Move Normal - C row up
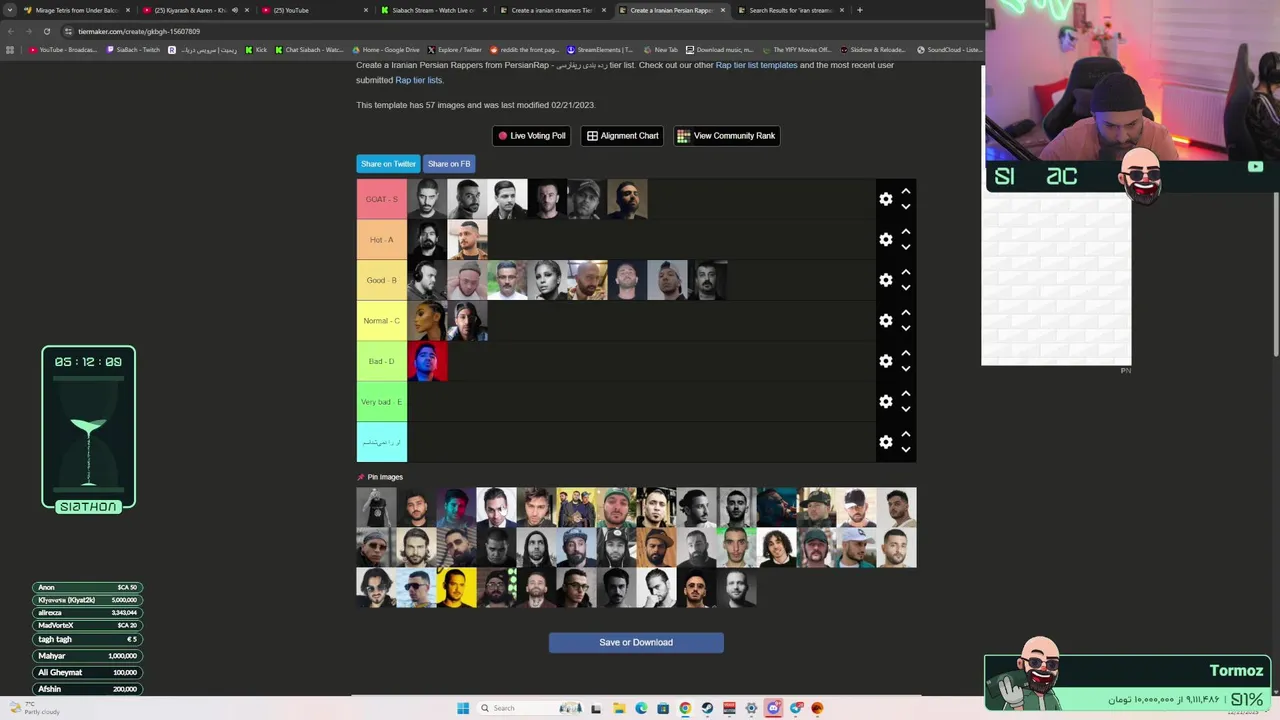Image resolution: width=1280 pixels, height=720 pixels. (905, 313)
